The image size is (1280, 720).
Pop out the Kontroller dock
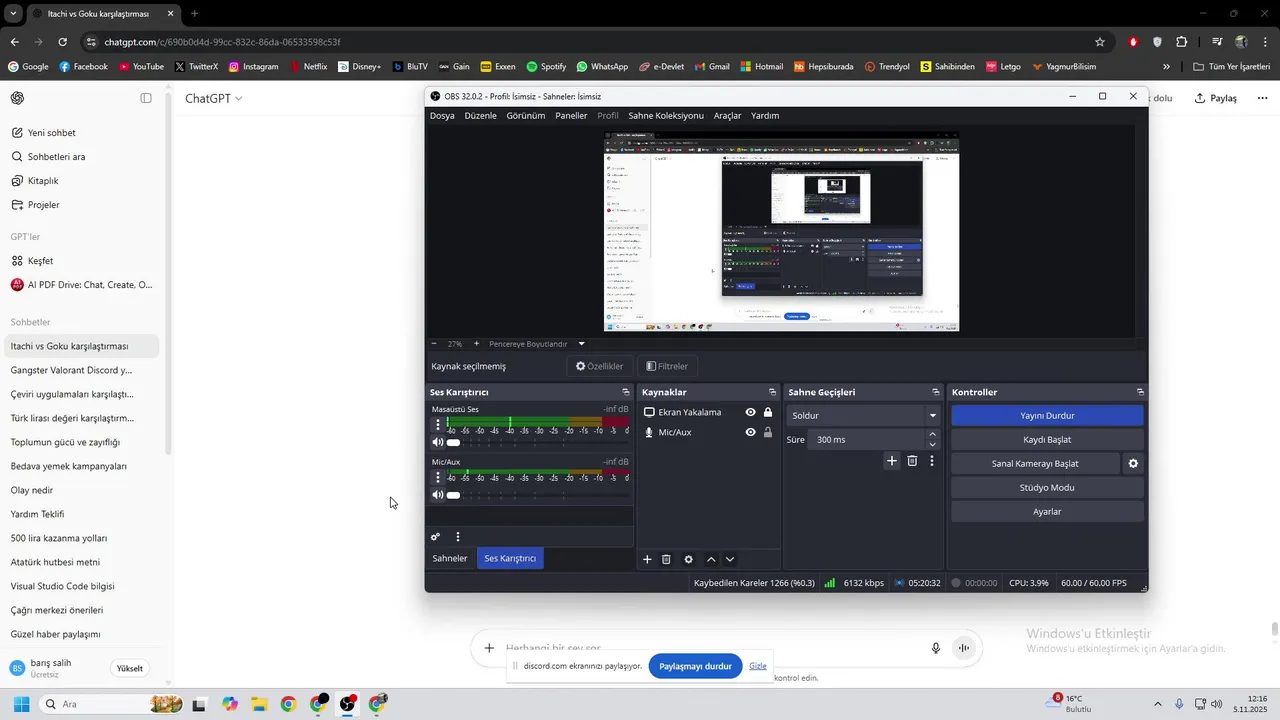[1140, 392]
